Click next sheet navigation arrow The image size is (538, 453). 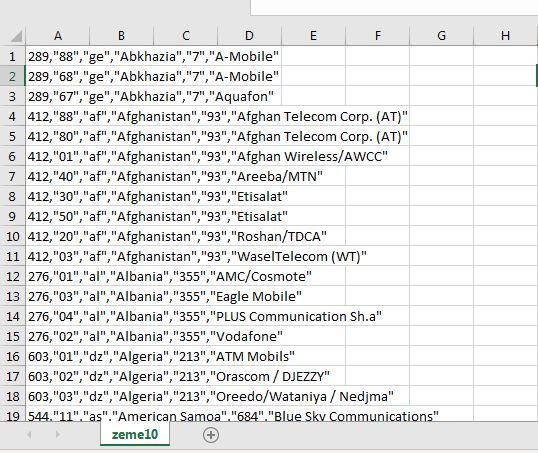pos(57,434)
